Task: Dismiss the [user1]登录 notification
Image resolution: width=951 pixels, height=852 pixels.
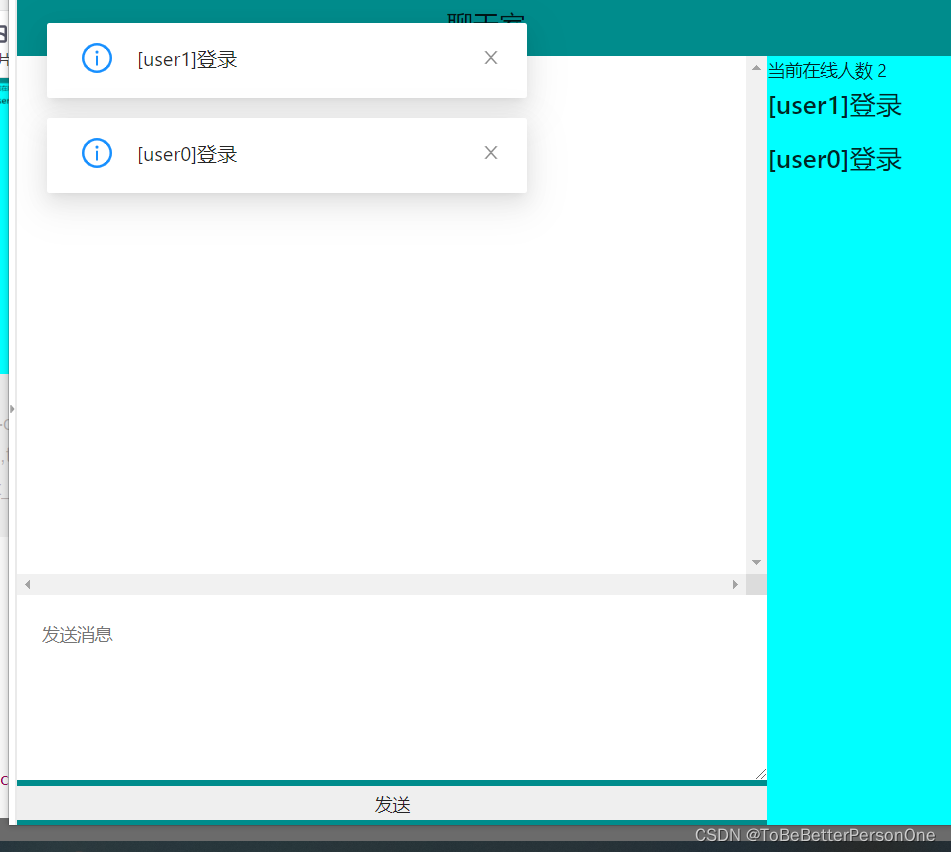Action: [x=490, y=57]
